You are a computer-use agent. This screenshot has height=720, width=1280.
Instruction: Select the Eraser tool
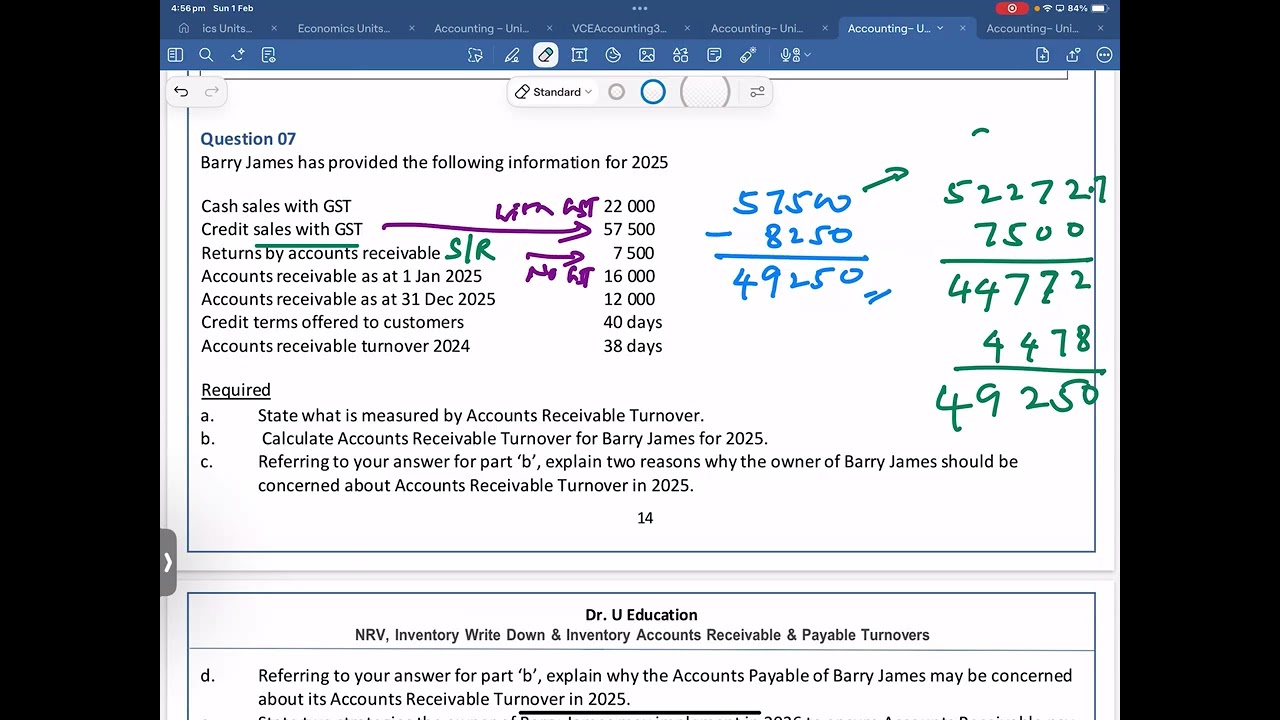[x=545, y=55]
